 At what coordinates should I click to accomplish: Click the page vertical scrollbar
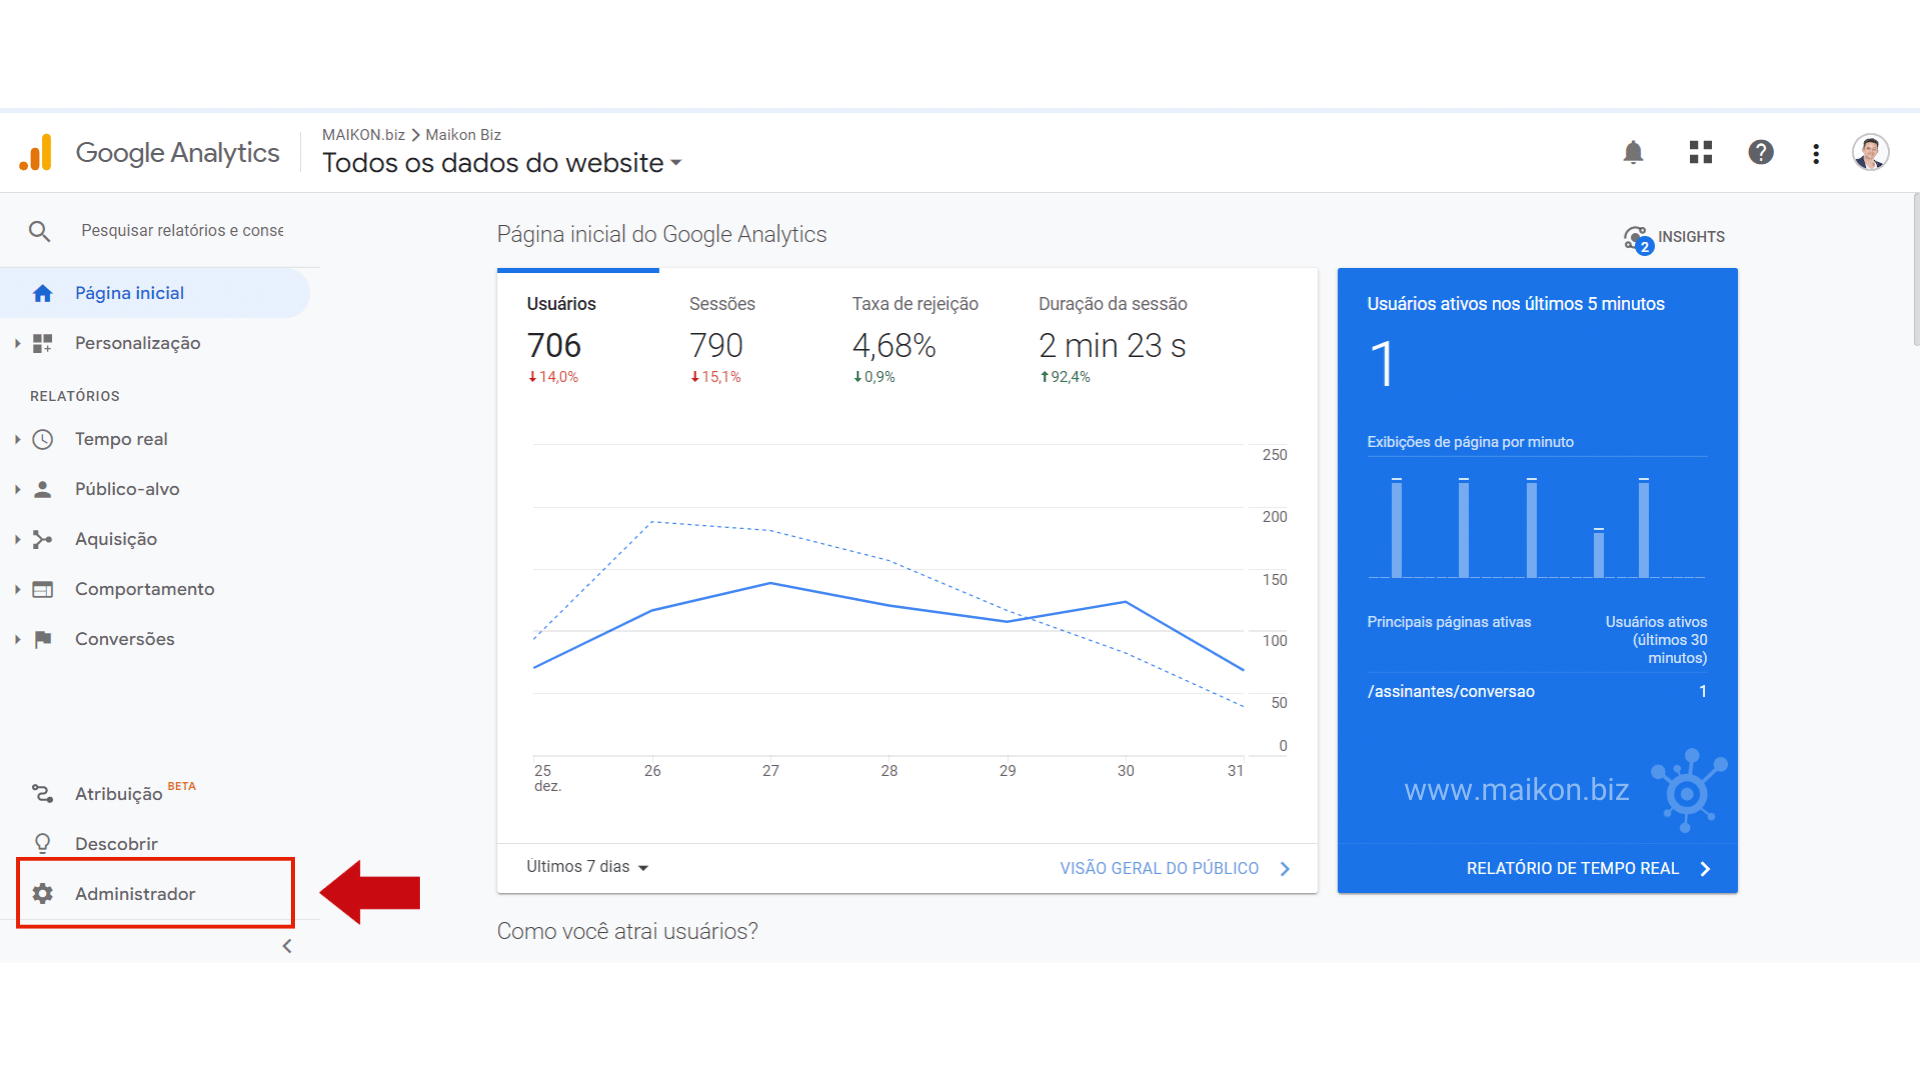click(x=1915, y=270)
